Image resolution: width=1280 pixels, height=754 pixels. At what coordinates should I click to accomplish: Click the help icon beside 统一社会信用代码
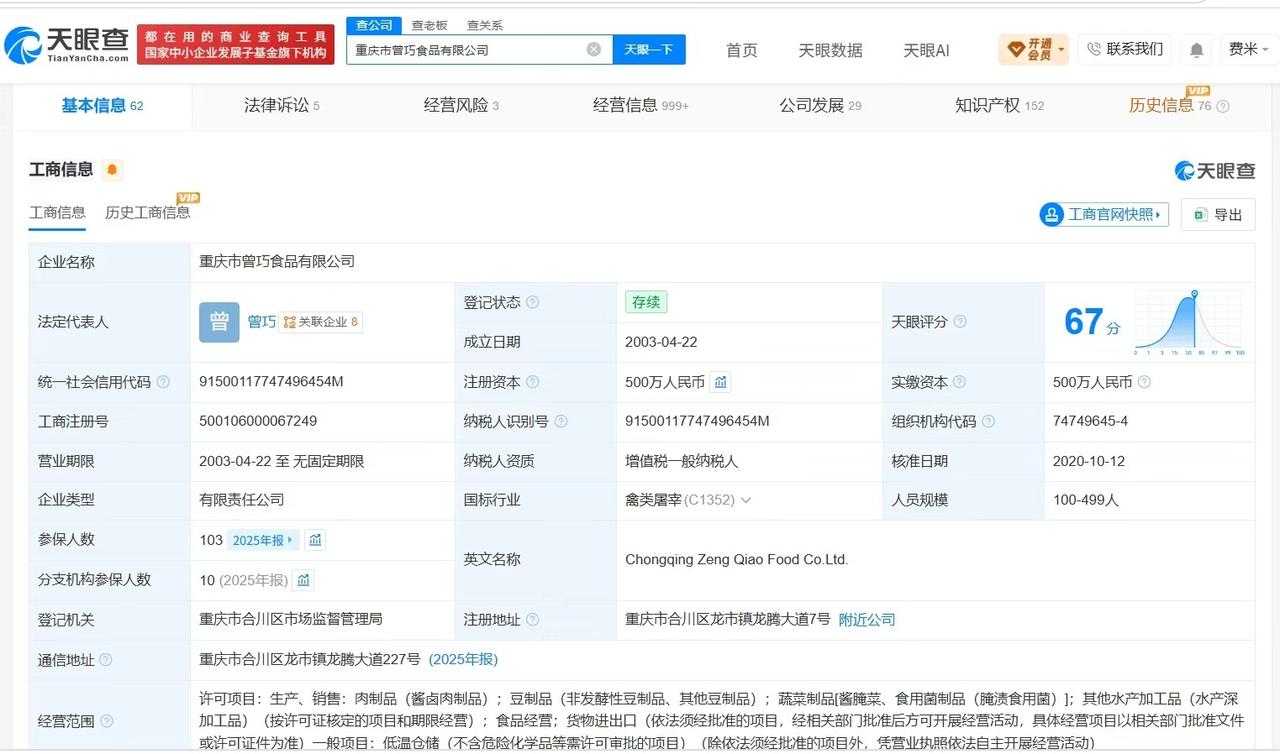tap(163, 382)
